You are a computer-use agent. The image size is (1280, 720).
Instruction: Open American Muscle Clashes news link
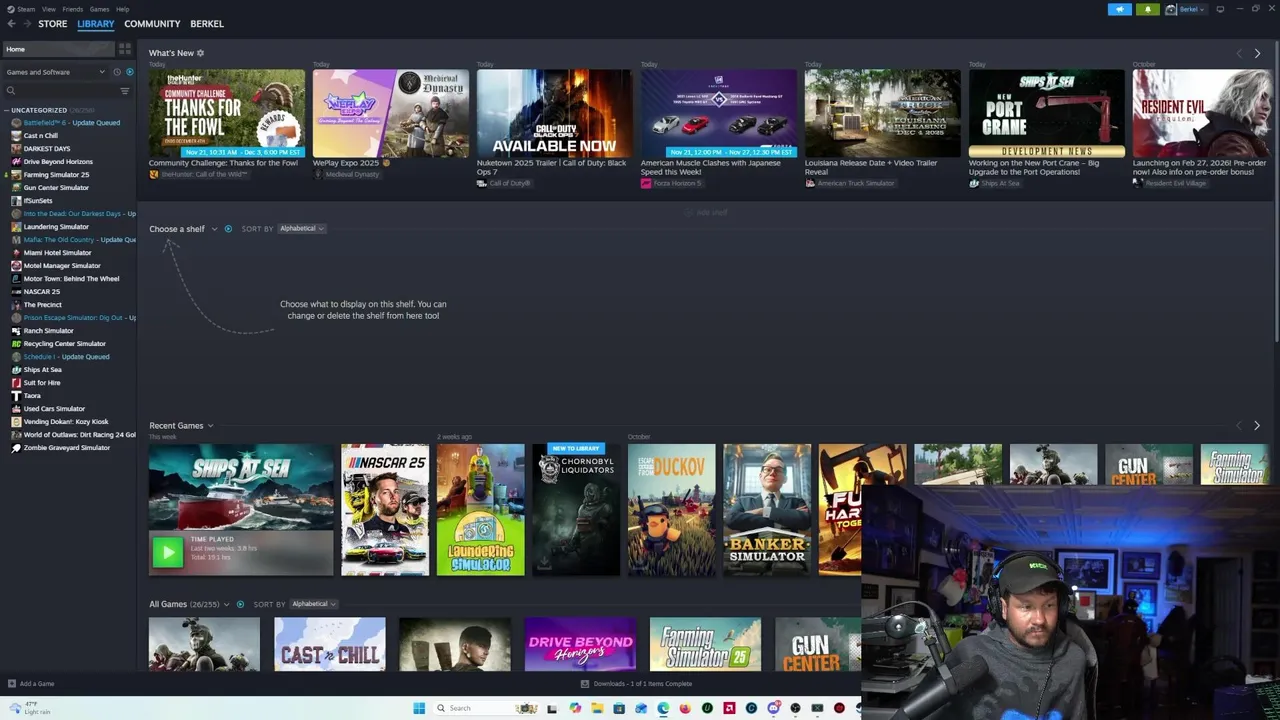(710, 167)
